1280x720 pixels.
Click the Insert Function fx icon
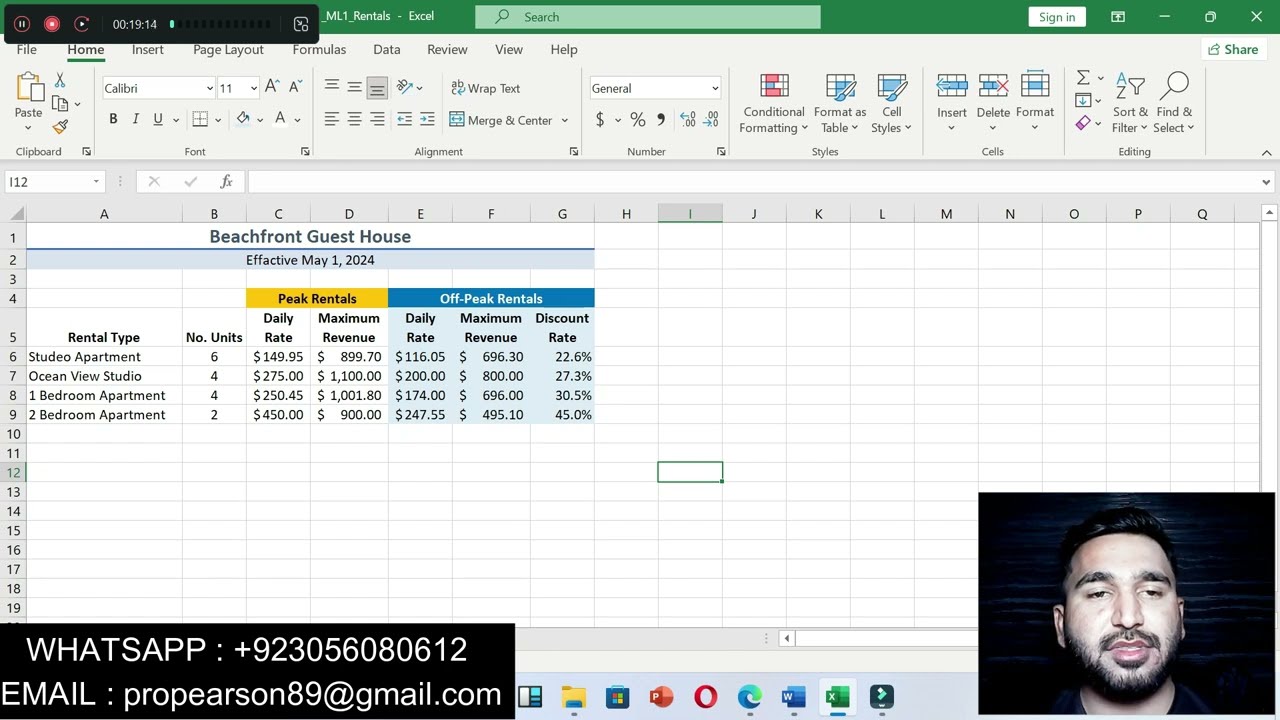pos(227,182)
